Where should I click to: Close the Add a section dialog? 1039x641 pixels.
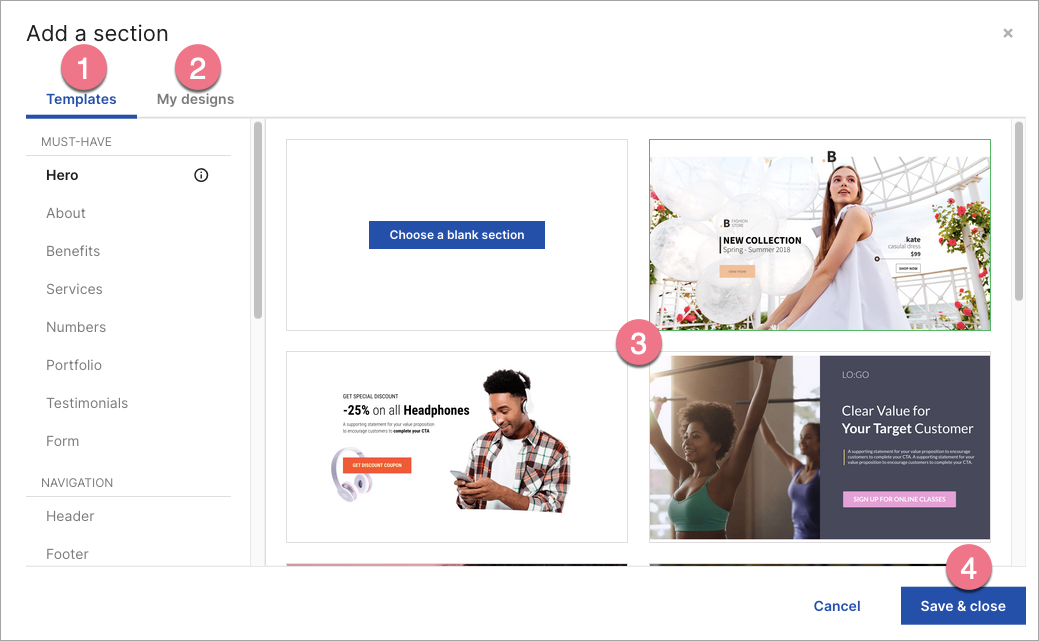click(x=1007, y=33)
